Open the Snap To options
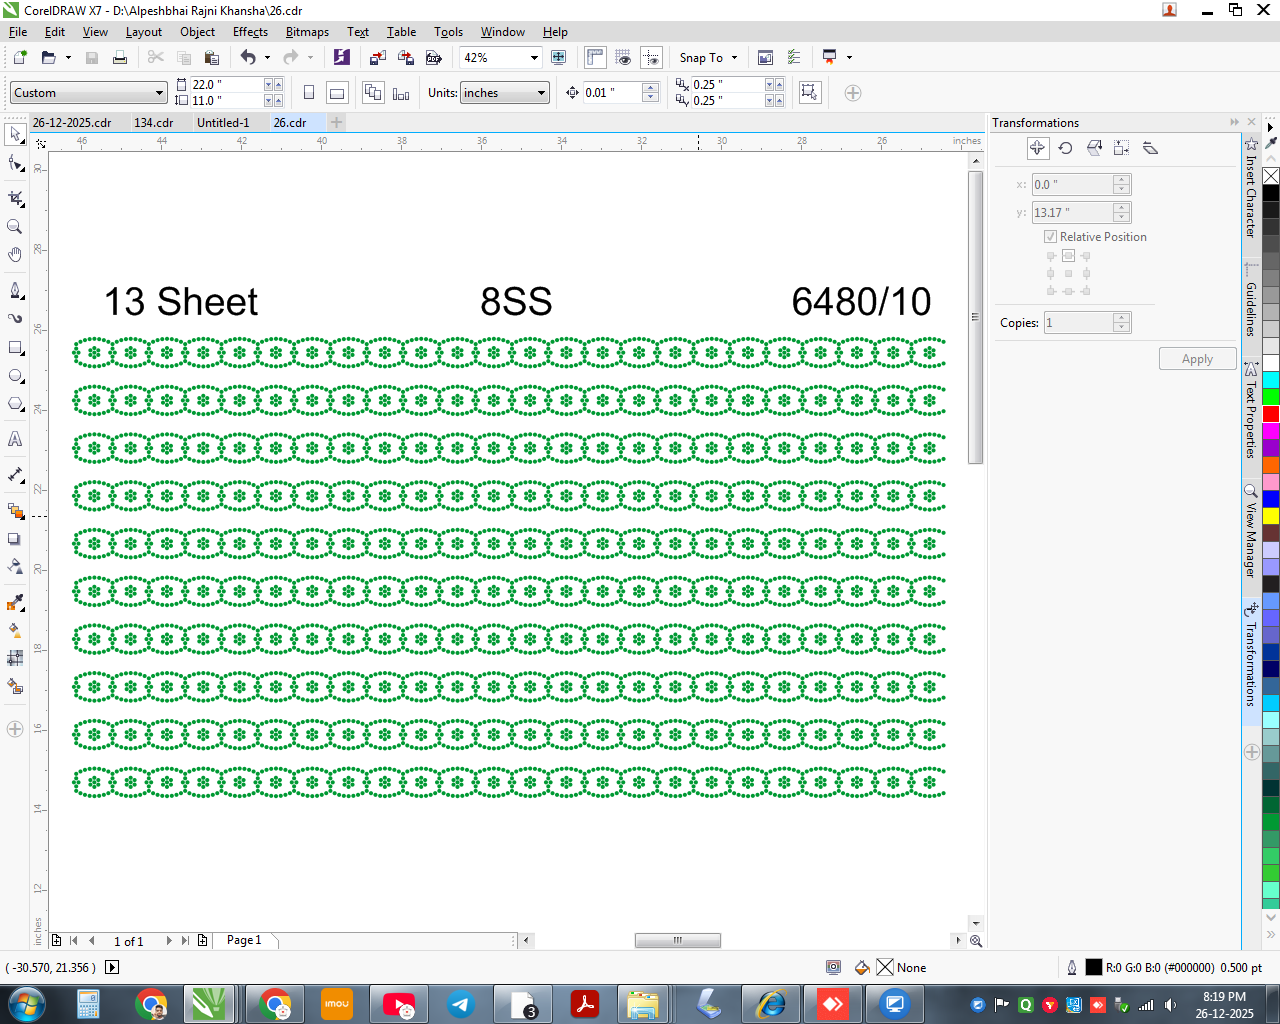The width and height of the screenshot is (1280, 1024). [708, 58]
